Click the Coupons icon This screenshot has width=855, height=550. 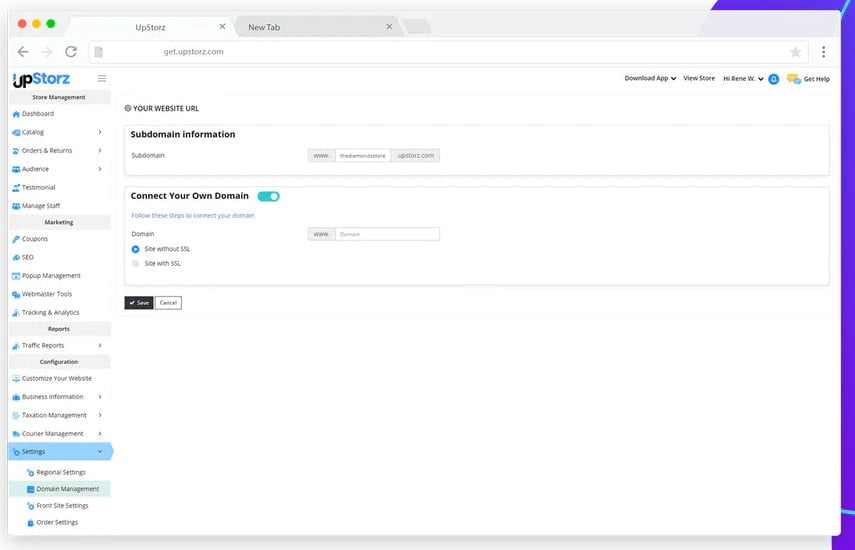coord(16,239)
